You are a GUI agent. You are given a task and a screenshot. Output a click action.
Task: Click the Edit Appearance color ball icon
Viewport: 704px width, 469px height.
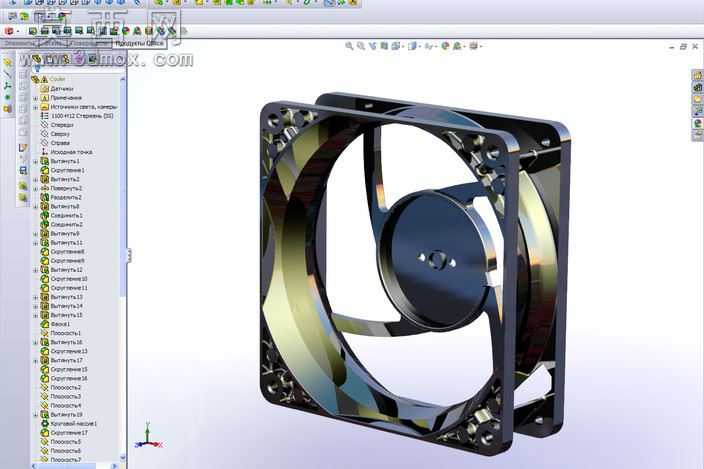click(445, 46)
